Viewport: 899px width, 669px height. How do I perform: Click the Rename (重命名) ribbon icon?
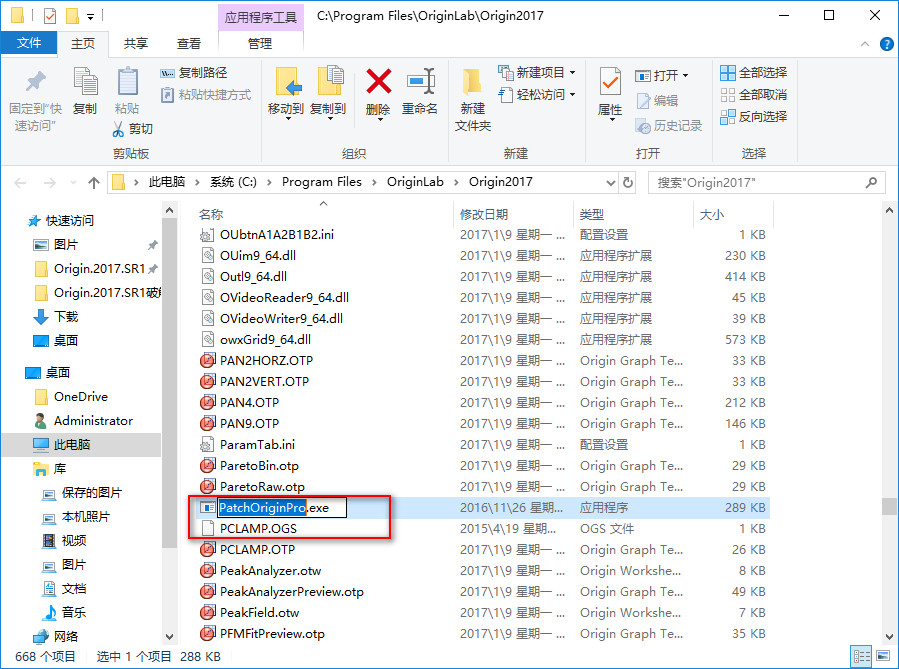420,81
